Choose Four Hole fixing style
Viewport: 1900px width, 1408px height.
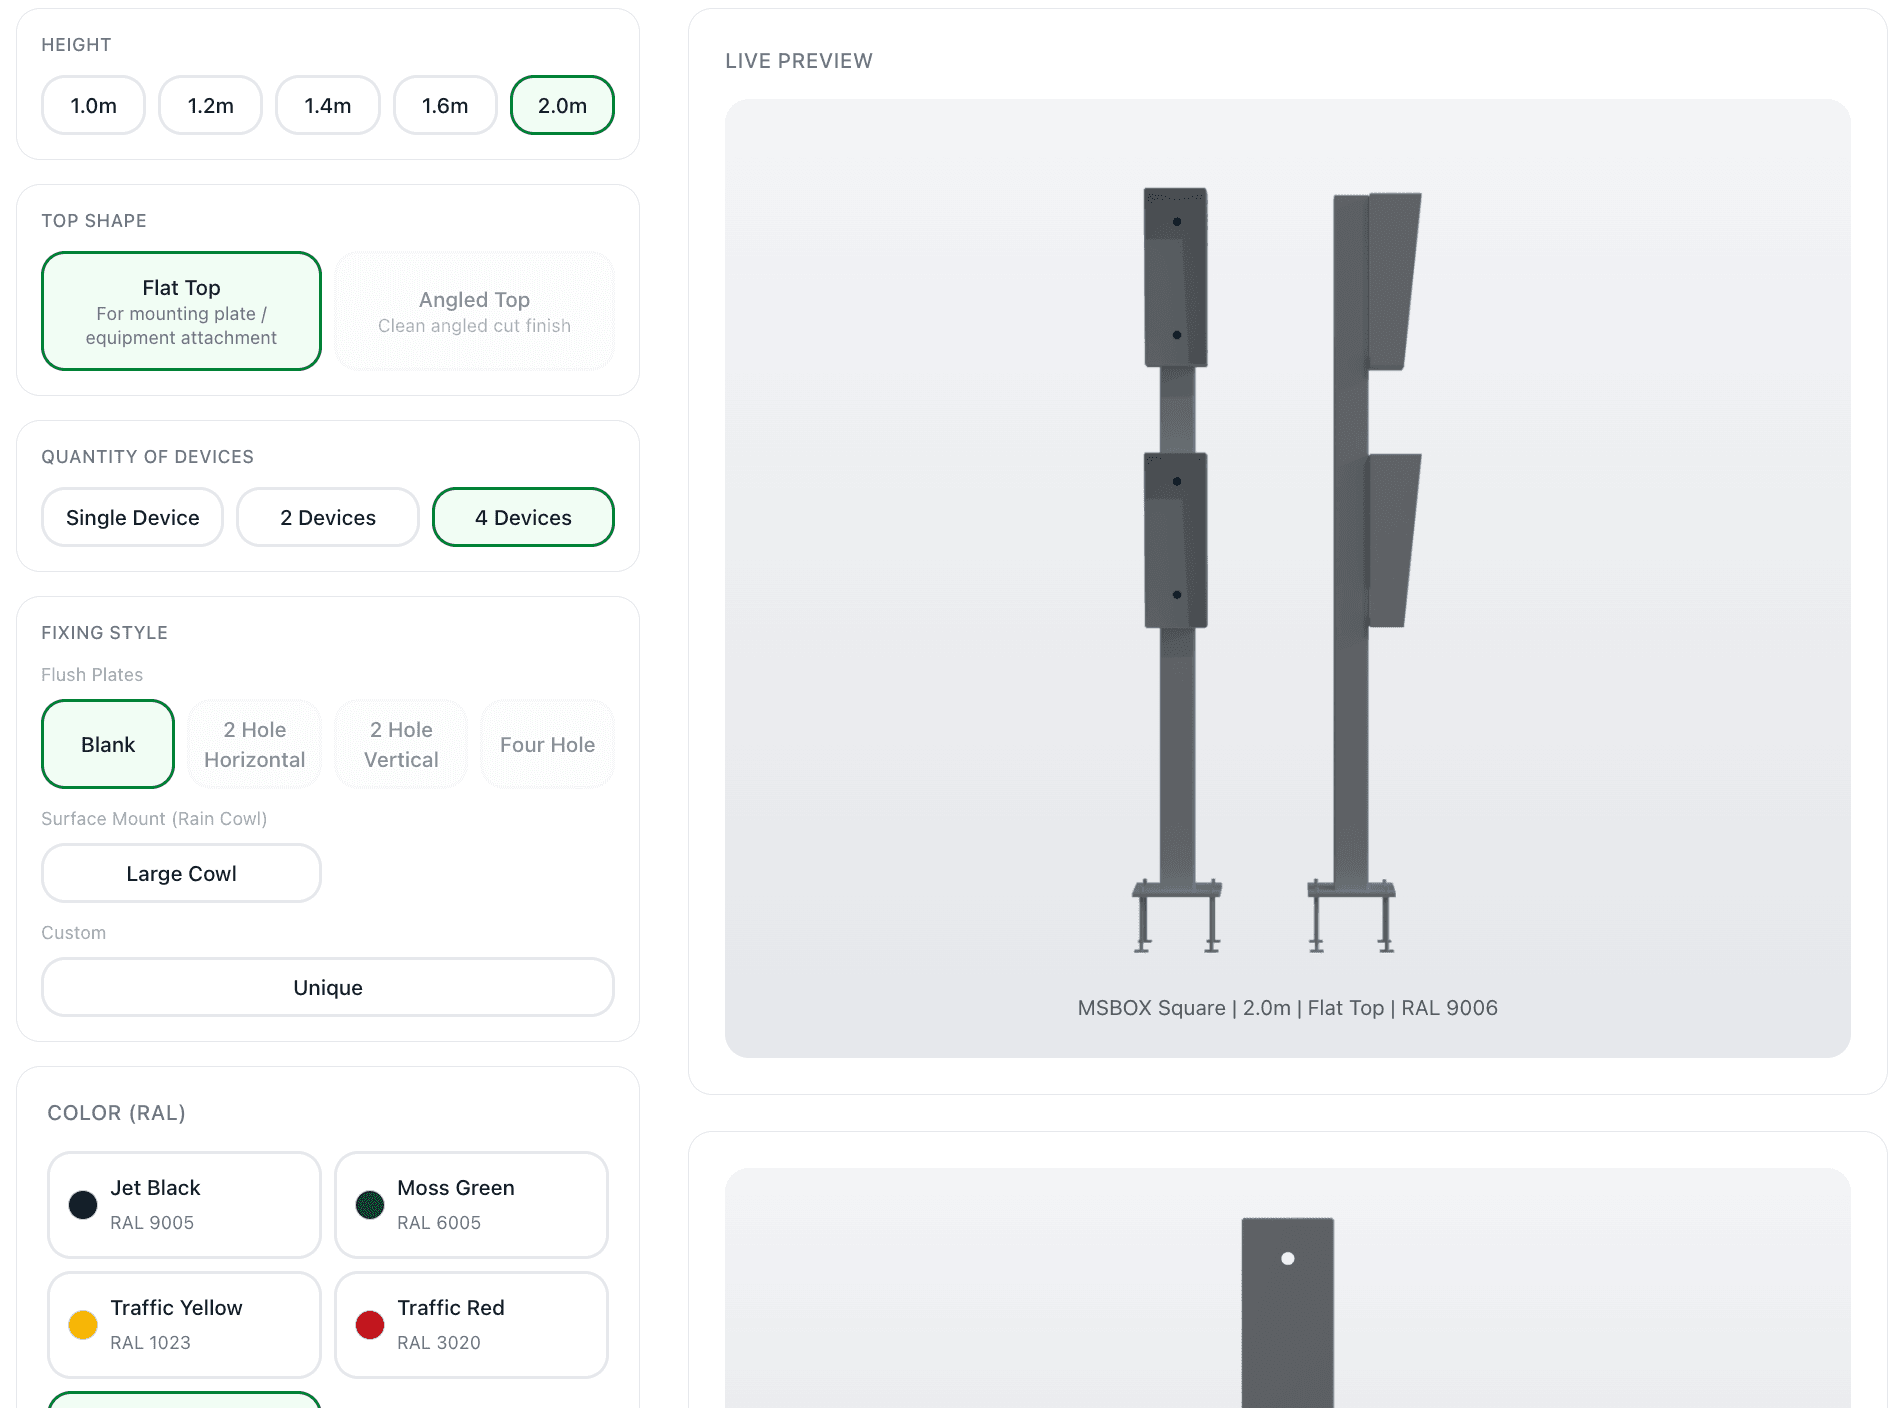point(548,744)
